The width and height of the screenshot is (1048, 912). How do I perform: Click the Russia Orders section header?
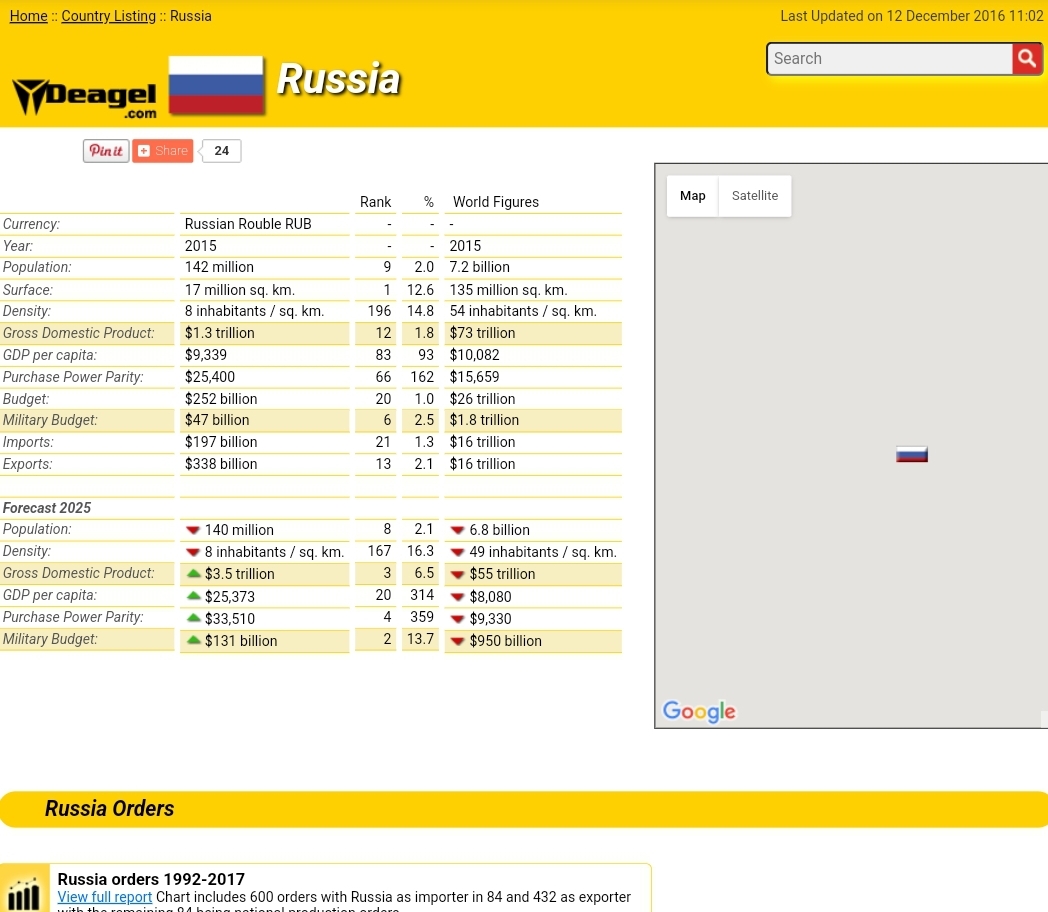pos(110,808)
